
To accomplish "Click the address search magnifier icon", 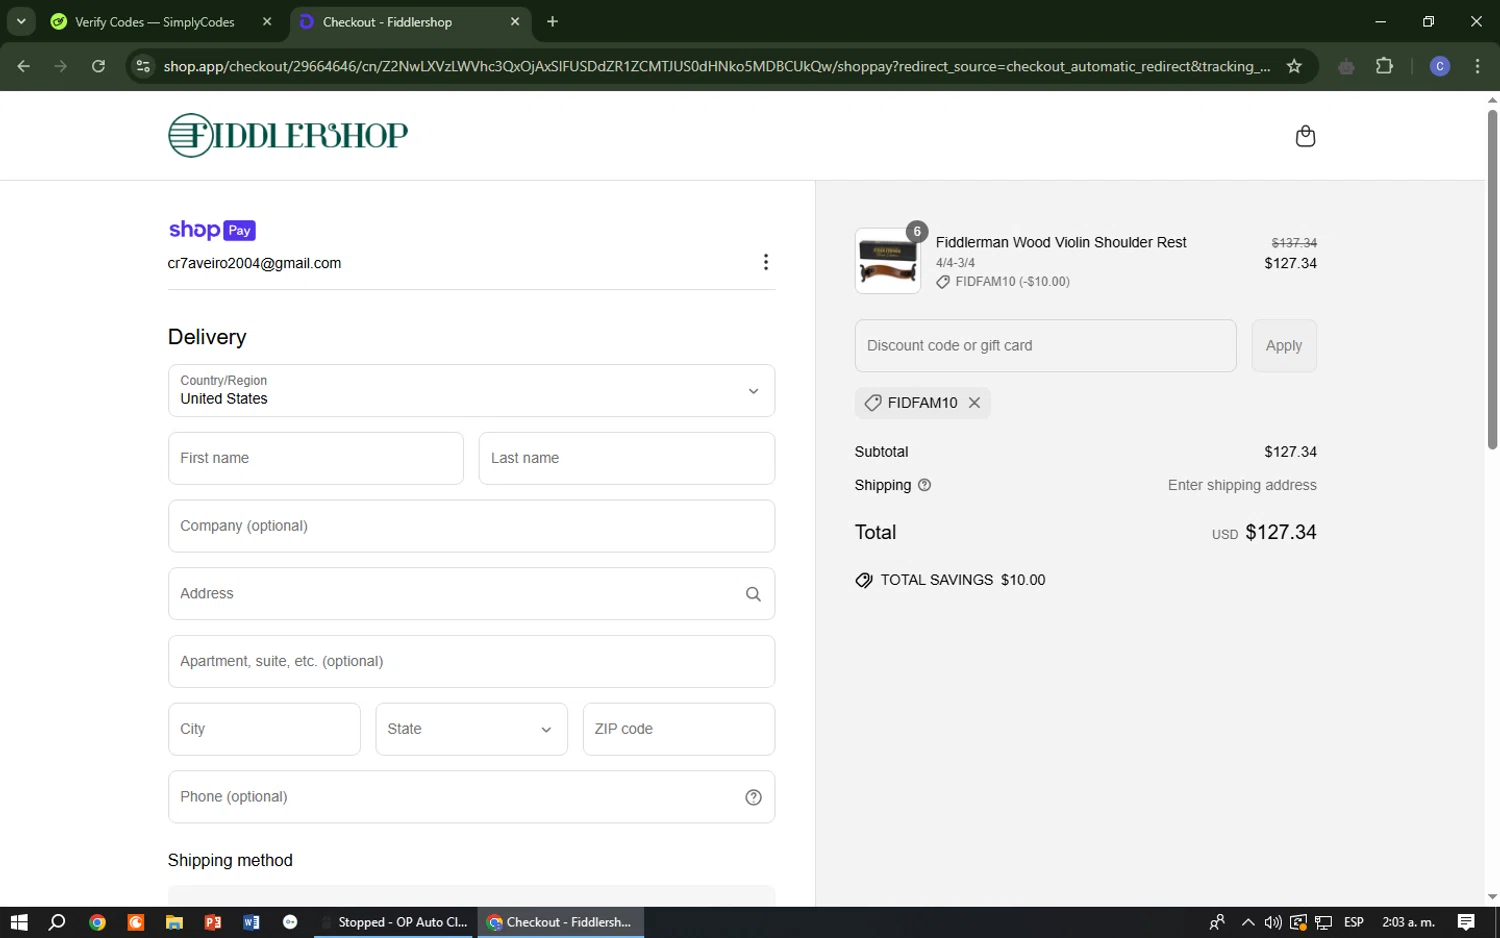I will coord(753,594).
